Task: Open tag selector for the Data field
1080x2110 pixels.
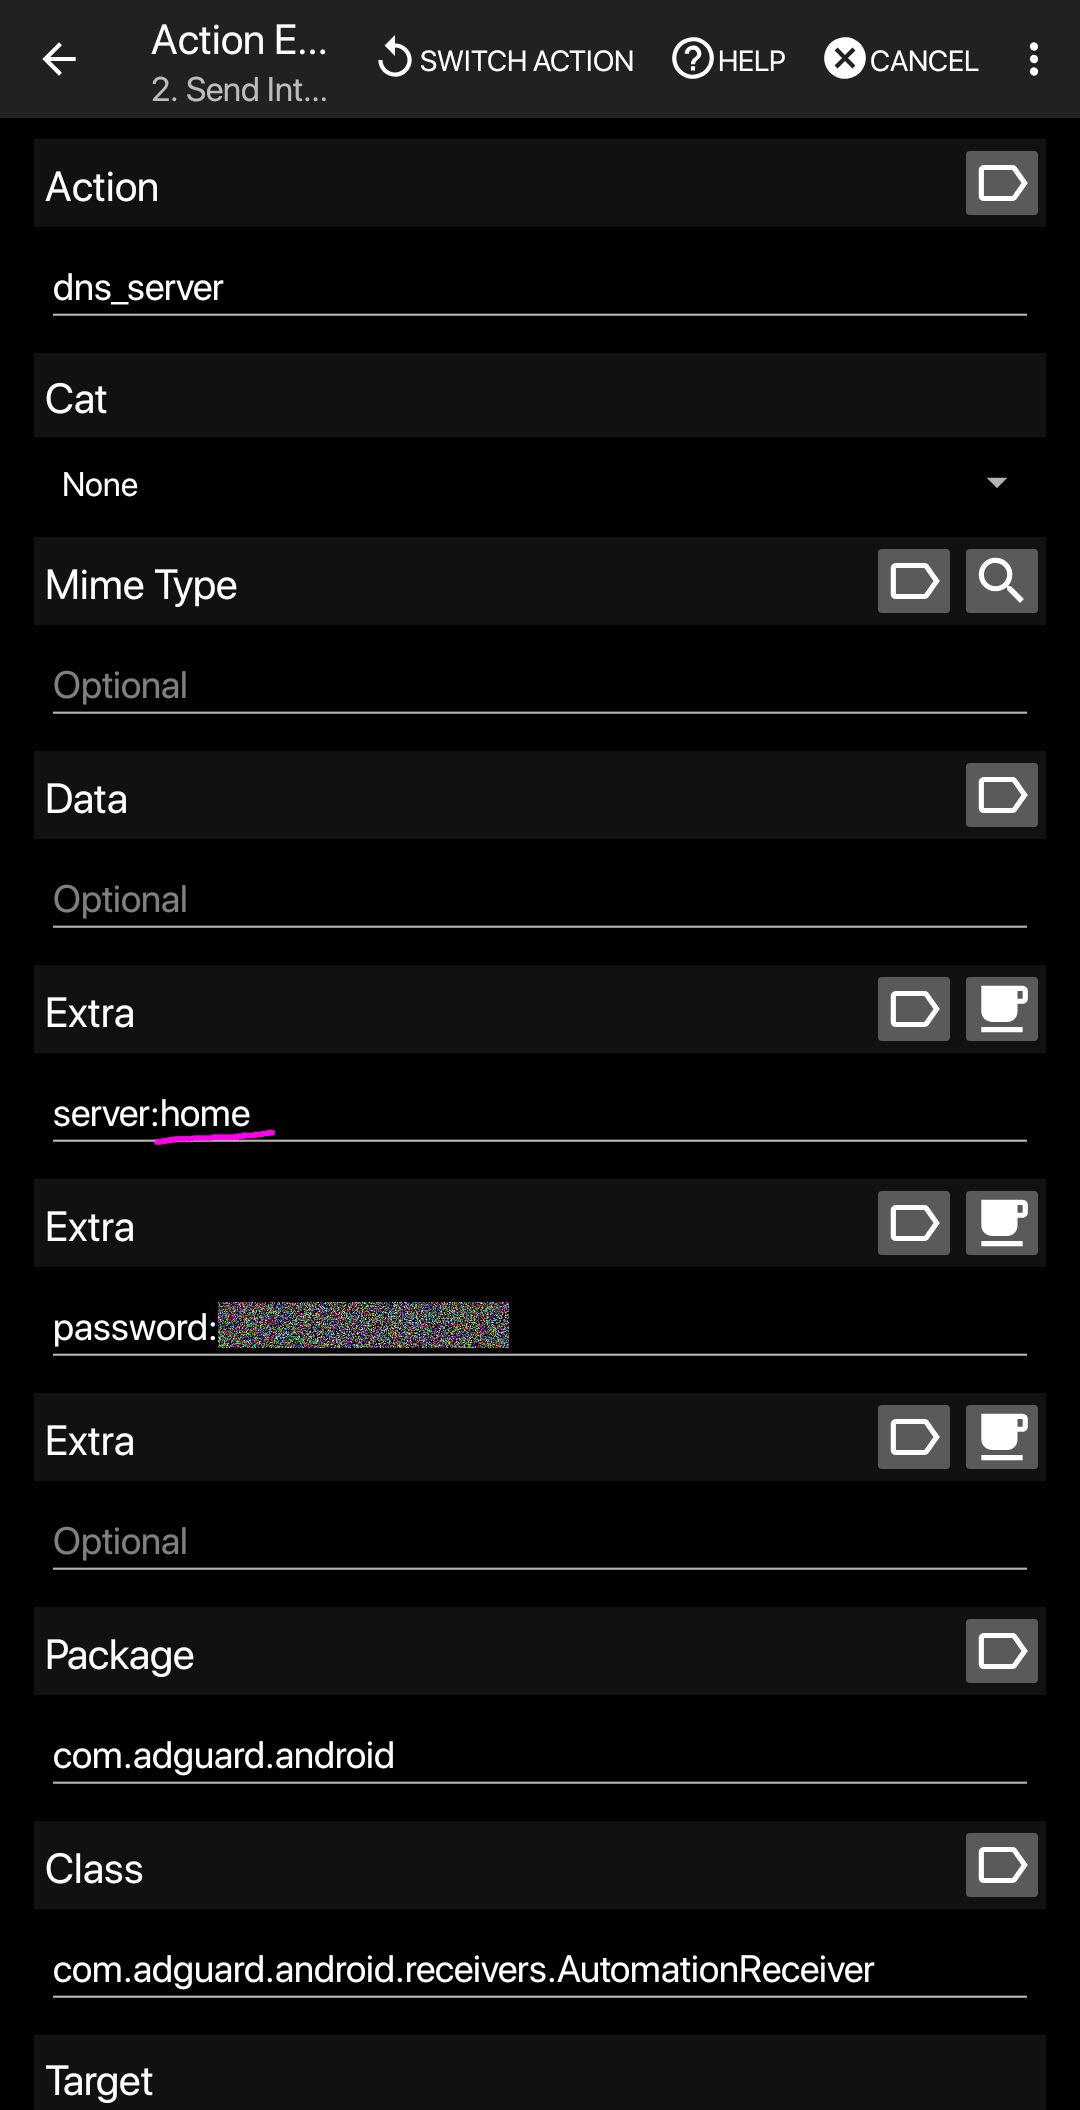Action: 1000,795
